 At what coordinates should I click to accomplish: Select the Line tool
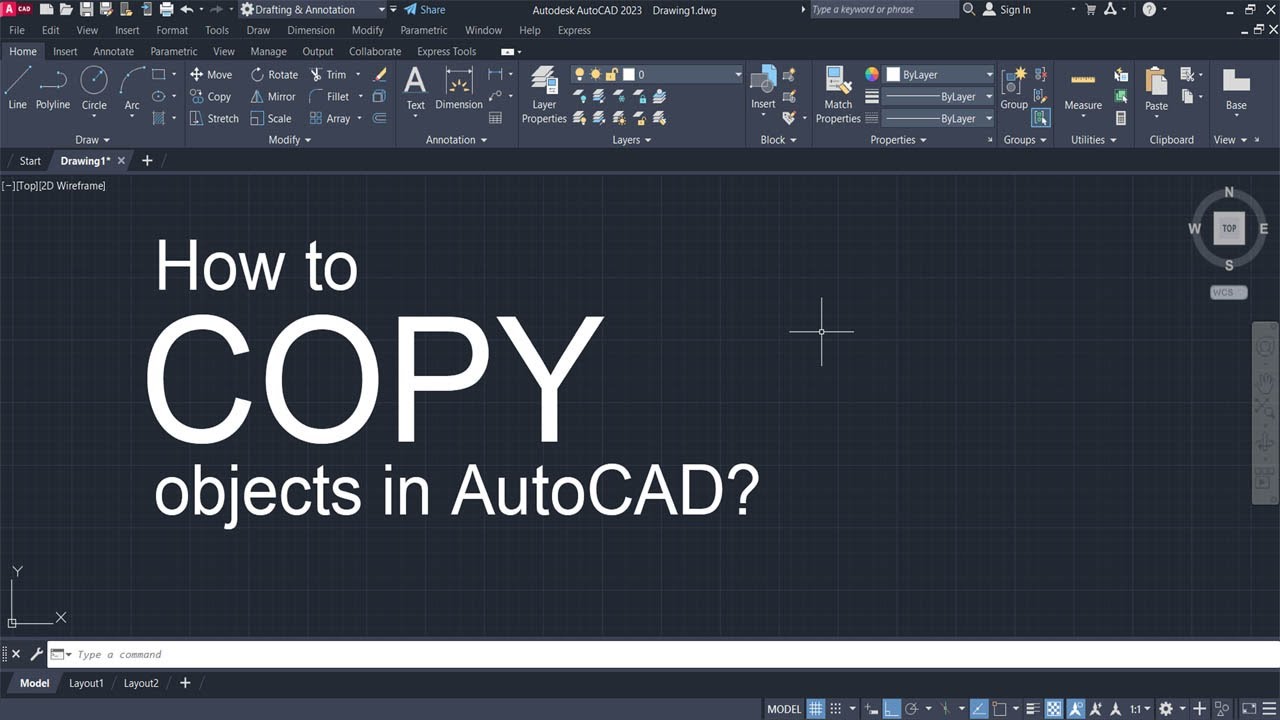coord(18,88)
